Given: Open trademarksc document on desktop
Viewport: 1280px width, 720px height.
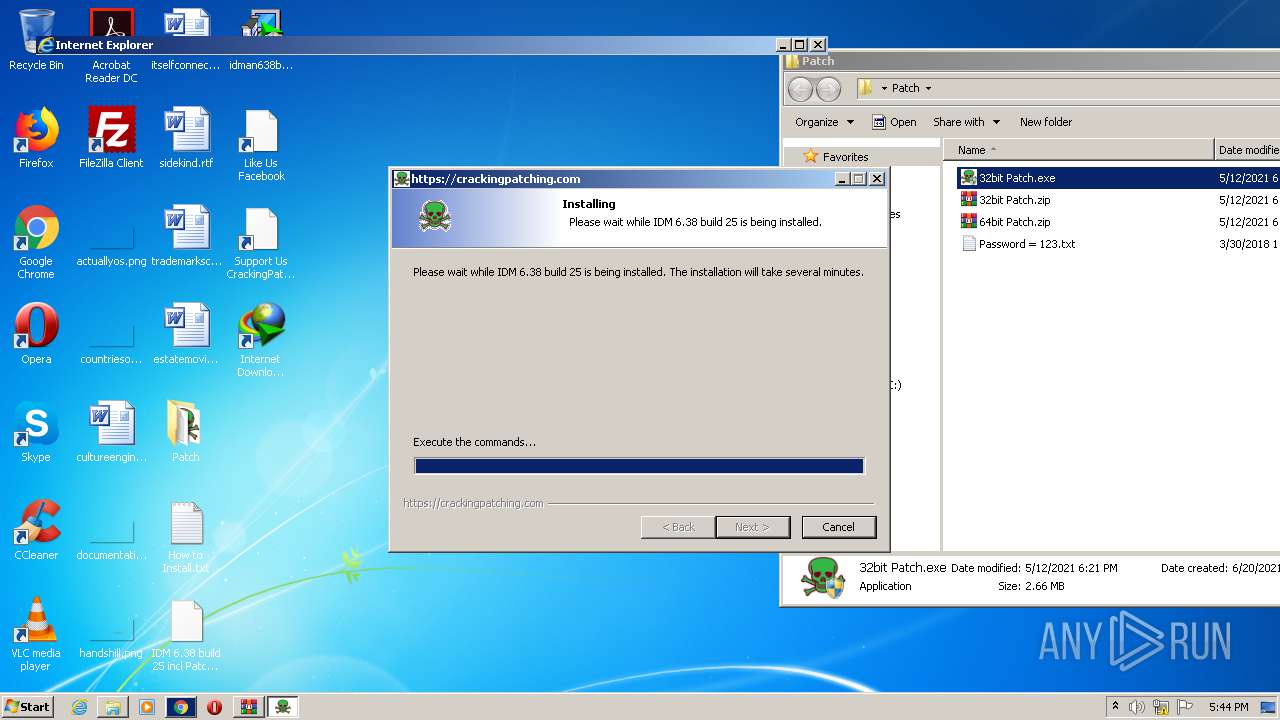Looking at the screenshot, I should tap(186, 235).
